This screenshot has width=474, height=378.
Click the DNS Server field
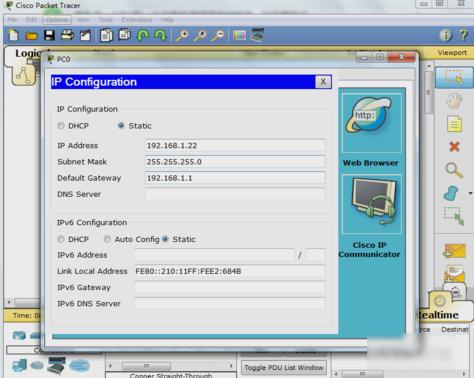(x=235, y=194)
